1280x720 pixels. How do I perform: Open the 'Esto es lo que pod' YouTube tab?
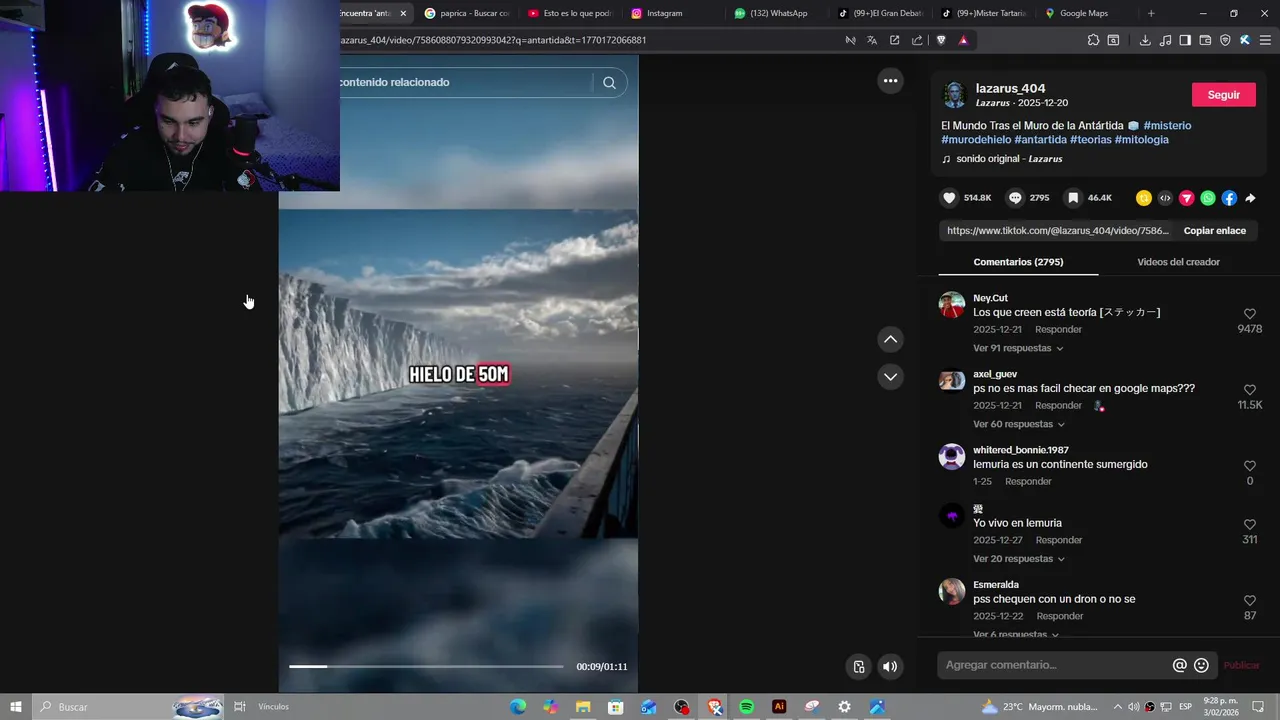[569, 13]
